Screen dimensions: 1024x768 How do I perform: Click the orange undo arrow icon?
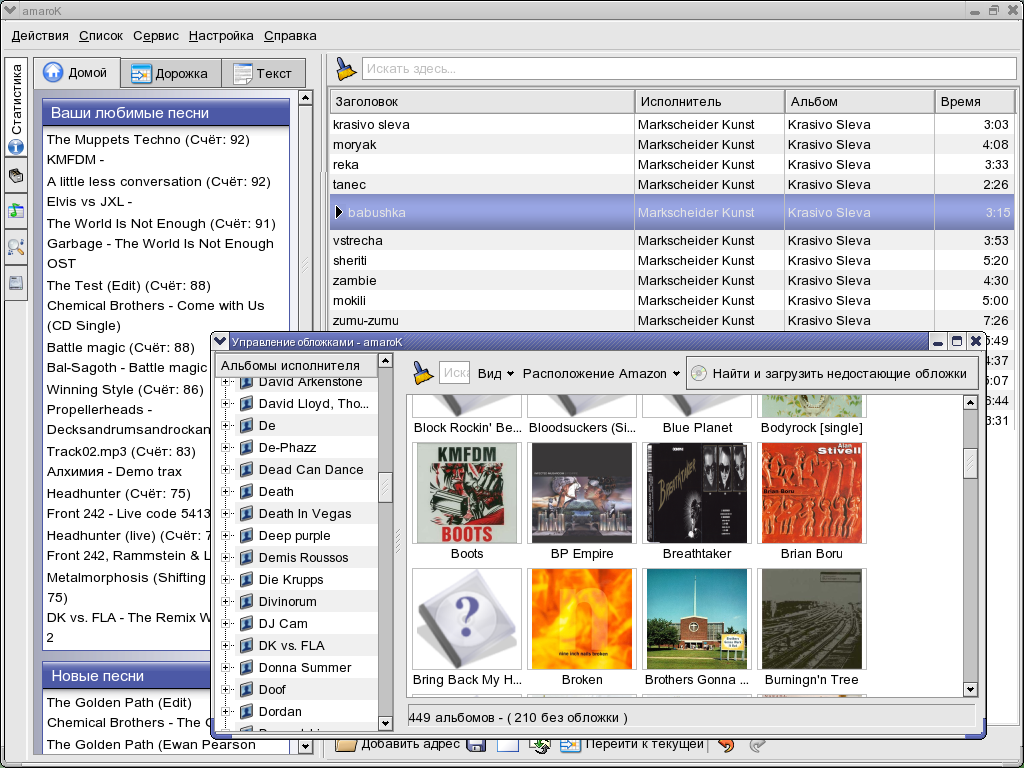726,744
